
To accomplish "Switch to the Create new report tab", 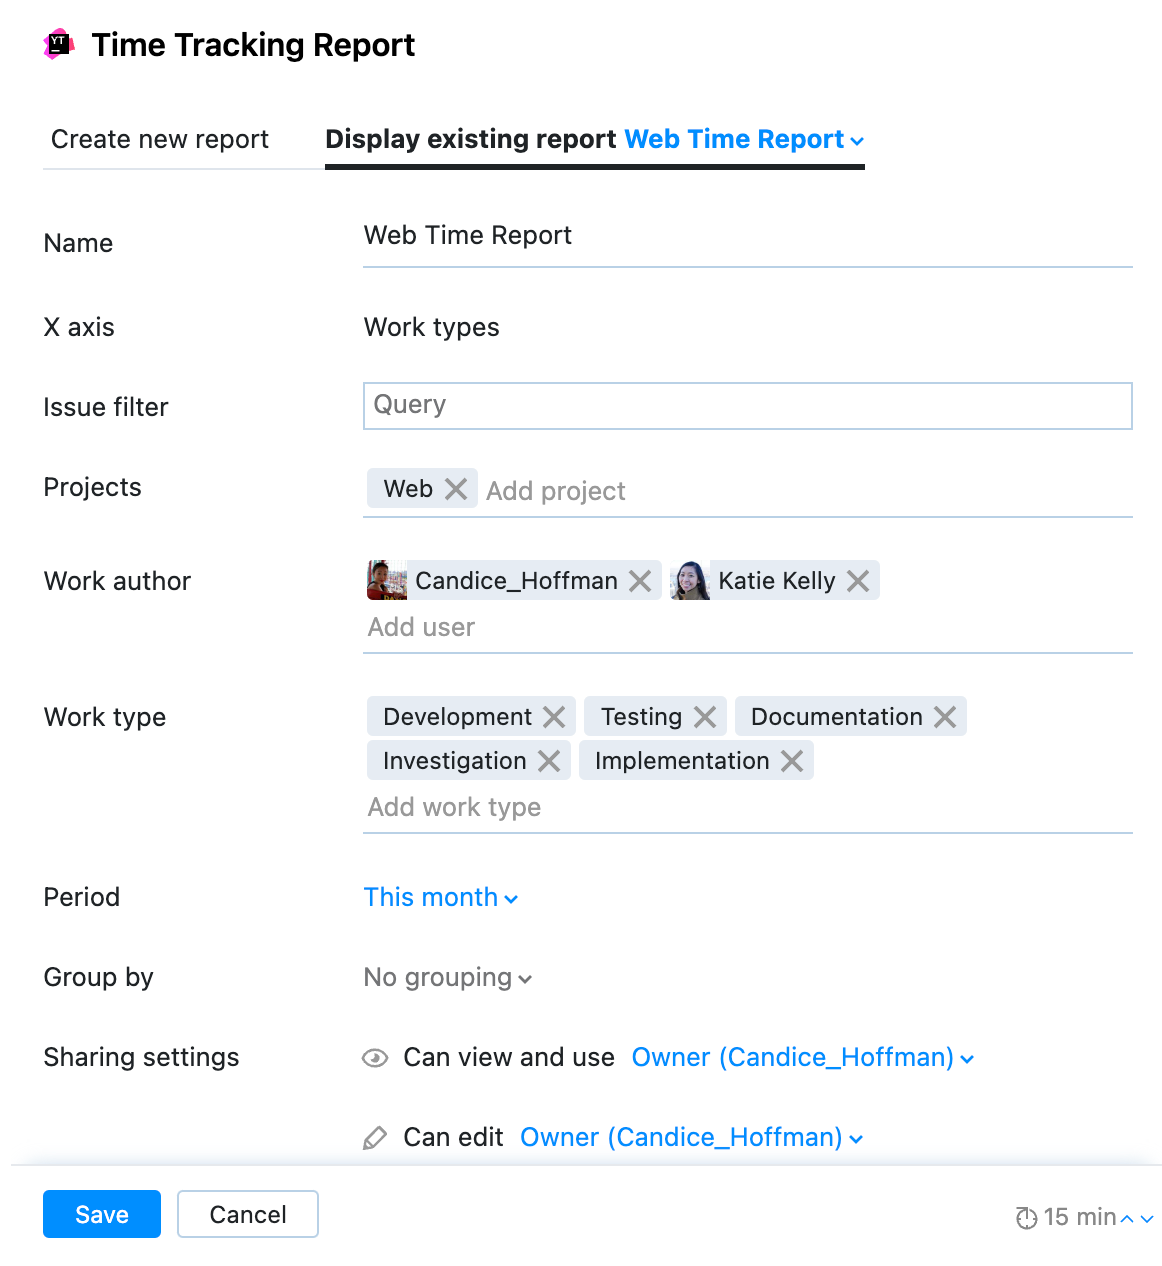I will (x=159, y=139).
